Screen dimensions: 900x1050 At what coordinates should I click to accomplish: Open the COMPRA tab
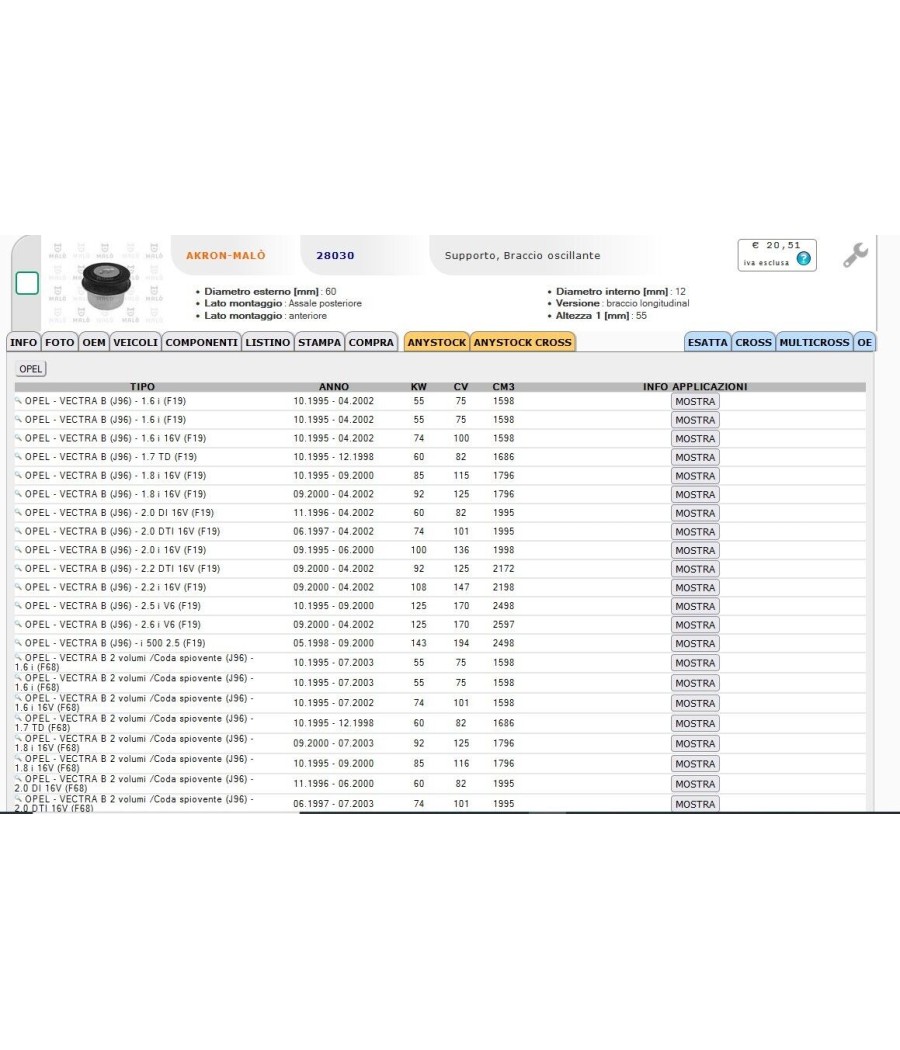(x=371, y=342)
